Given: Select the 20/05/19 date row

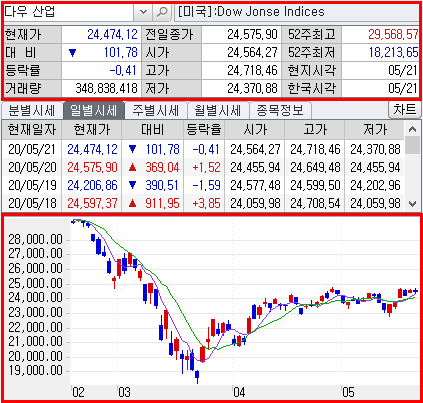Looking at the screenshot, I should [x=203, y=185].
